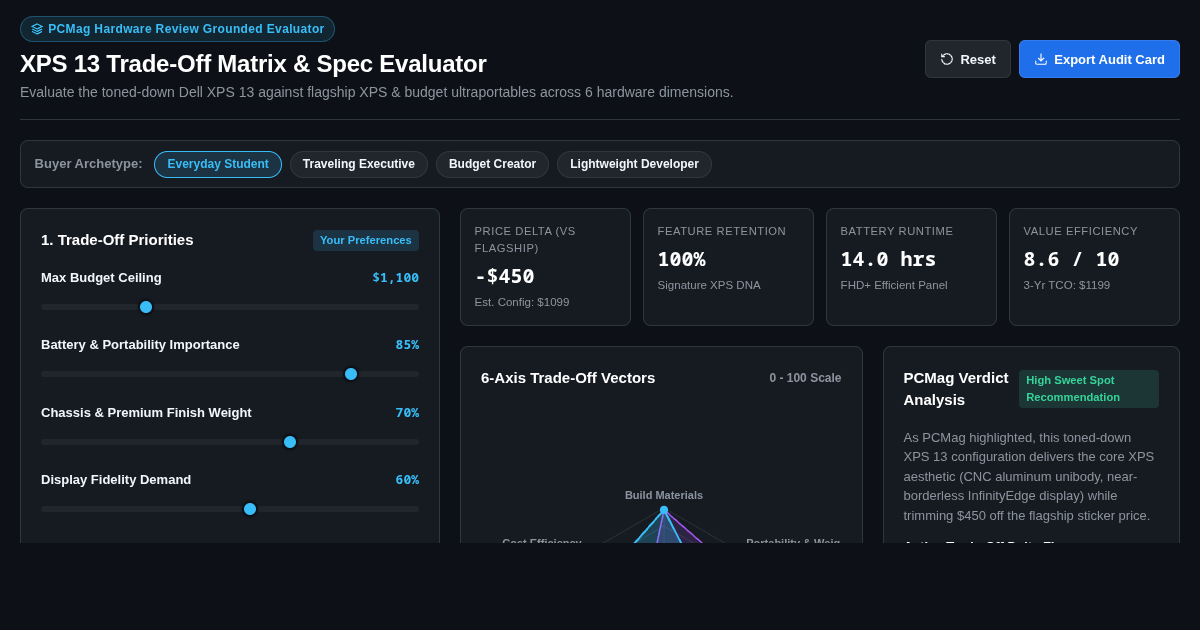Select the Everyday Student archetype
The image size is (1200, 630).
[218, 164]
